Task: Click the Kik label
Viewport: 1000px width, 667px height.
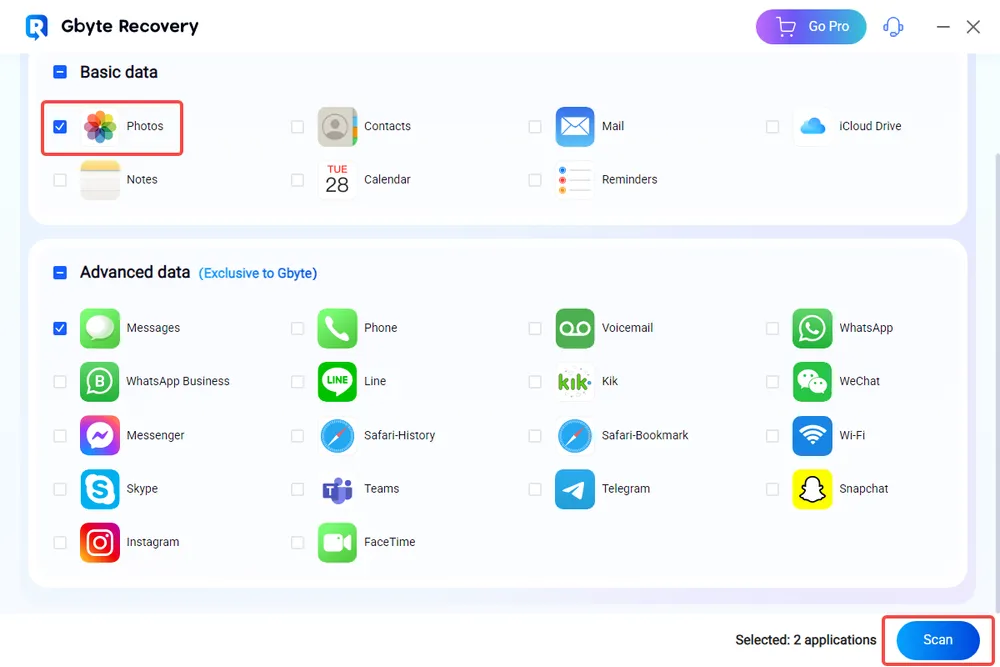Action: (610, 381)
